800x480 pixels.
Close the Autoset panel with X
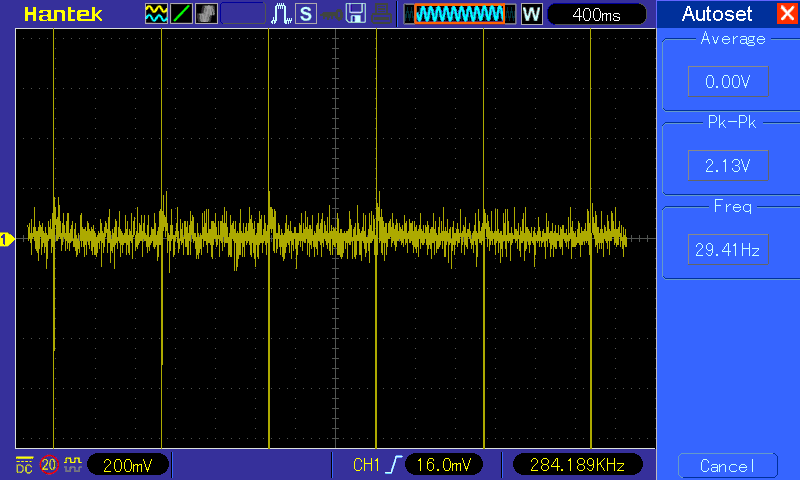pyautogui.click(x=787, y=13)
